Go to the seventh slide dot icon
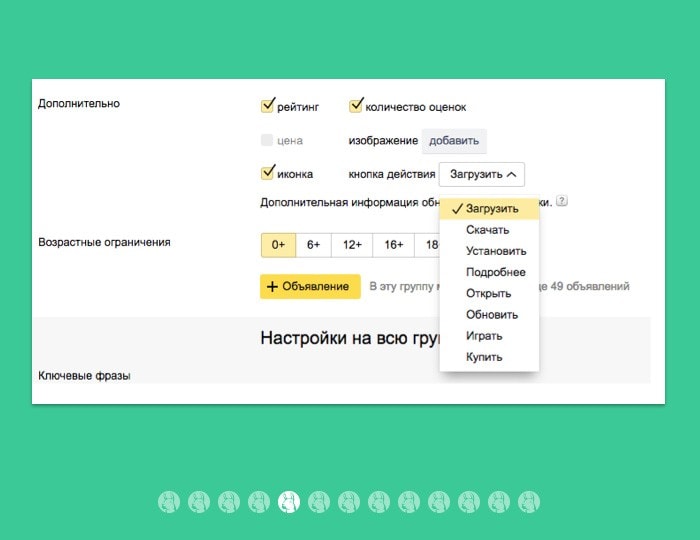The width and height of the screenshot is (700, 540). [x=349, y=502]
